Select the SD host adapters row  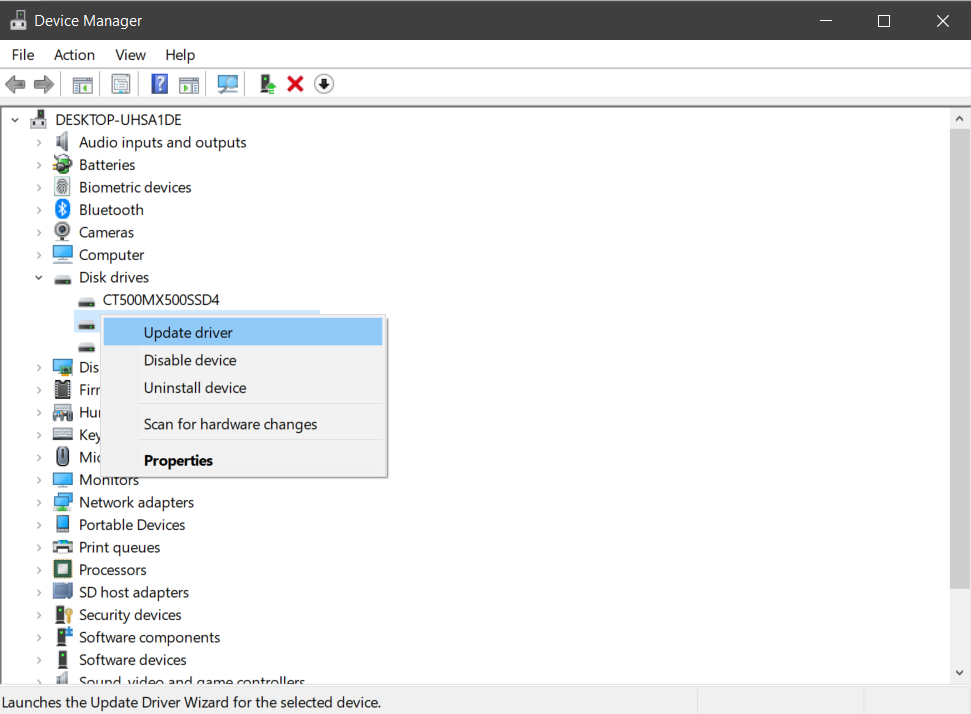pos(134,592)
